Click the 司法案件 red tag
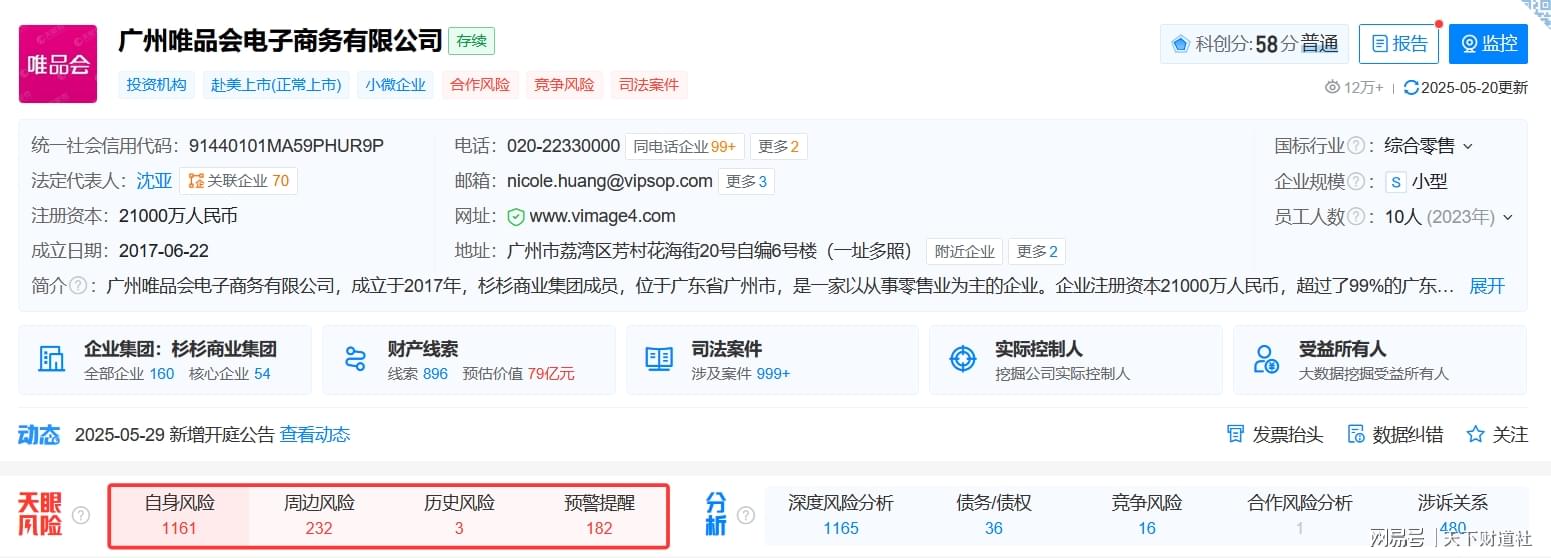Viewport: 1551px width, 558px height. (x=649, y=85)
